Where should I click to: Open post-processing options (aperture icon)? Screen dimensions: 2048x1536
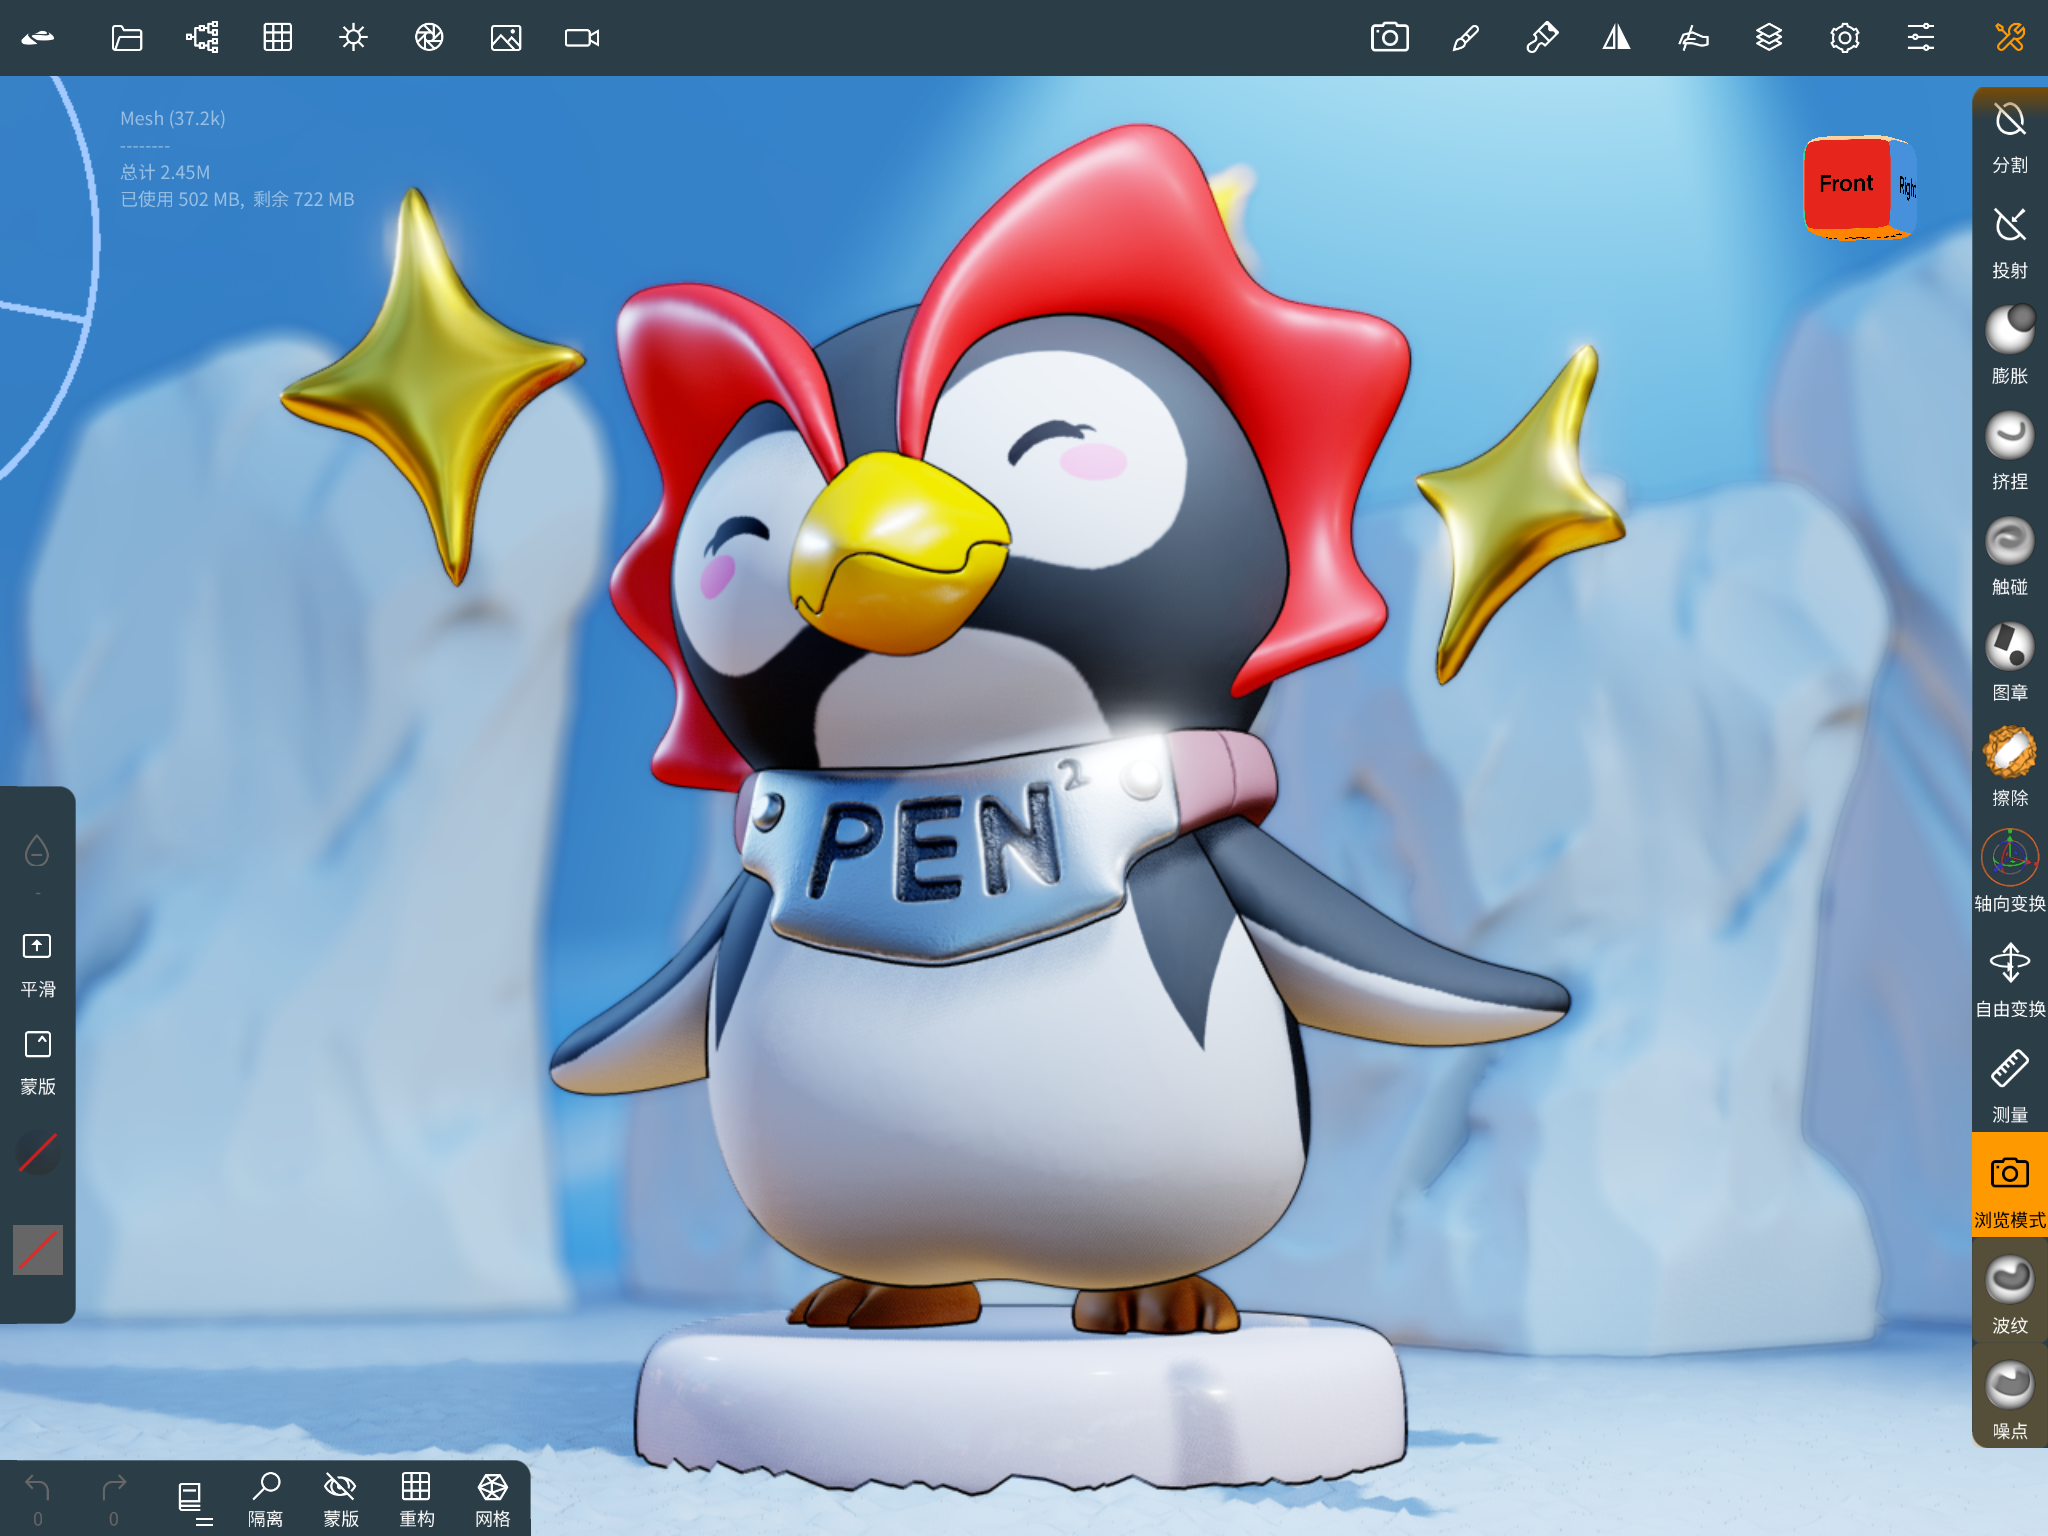(429, 38)
